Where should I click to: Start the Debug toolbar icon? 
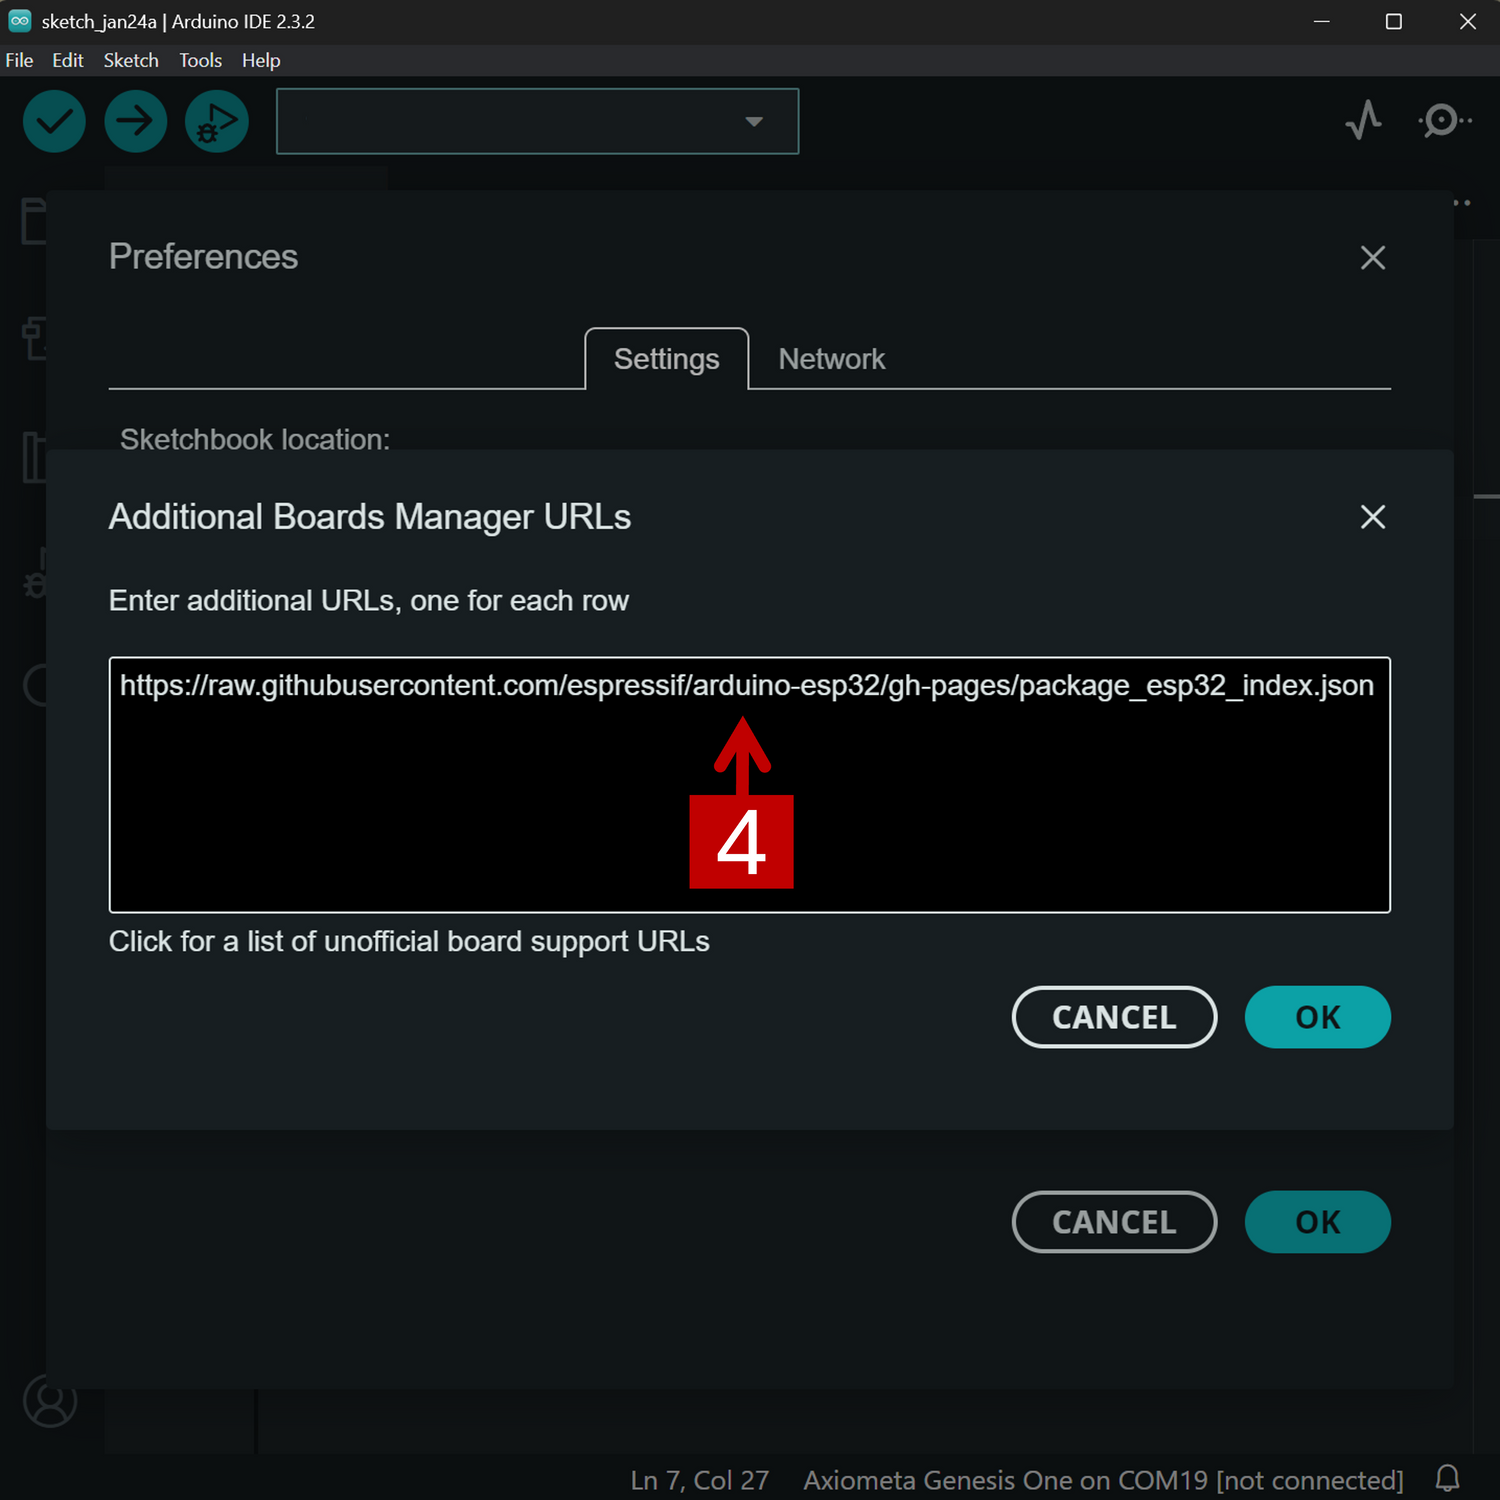coord(216,121)
